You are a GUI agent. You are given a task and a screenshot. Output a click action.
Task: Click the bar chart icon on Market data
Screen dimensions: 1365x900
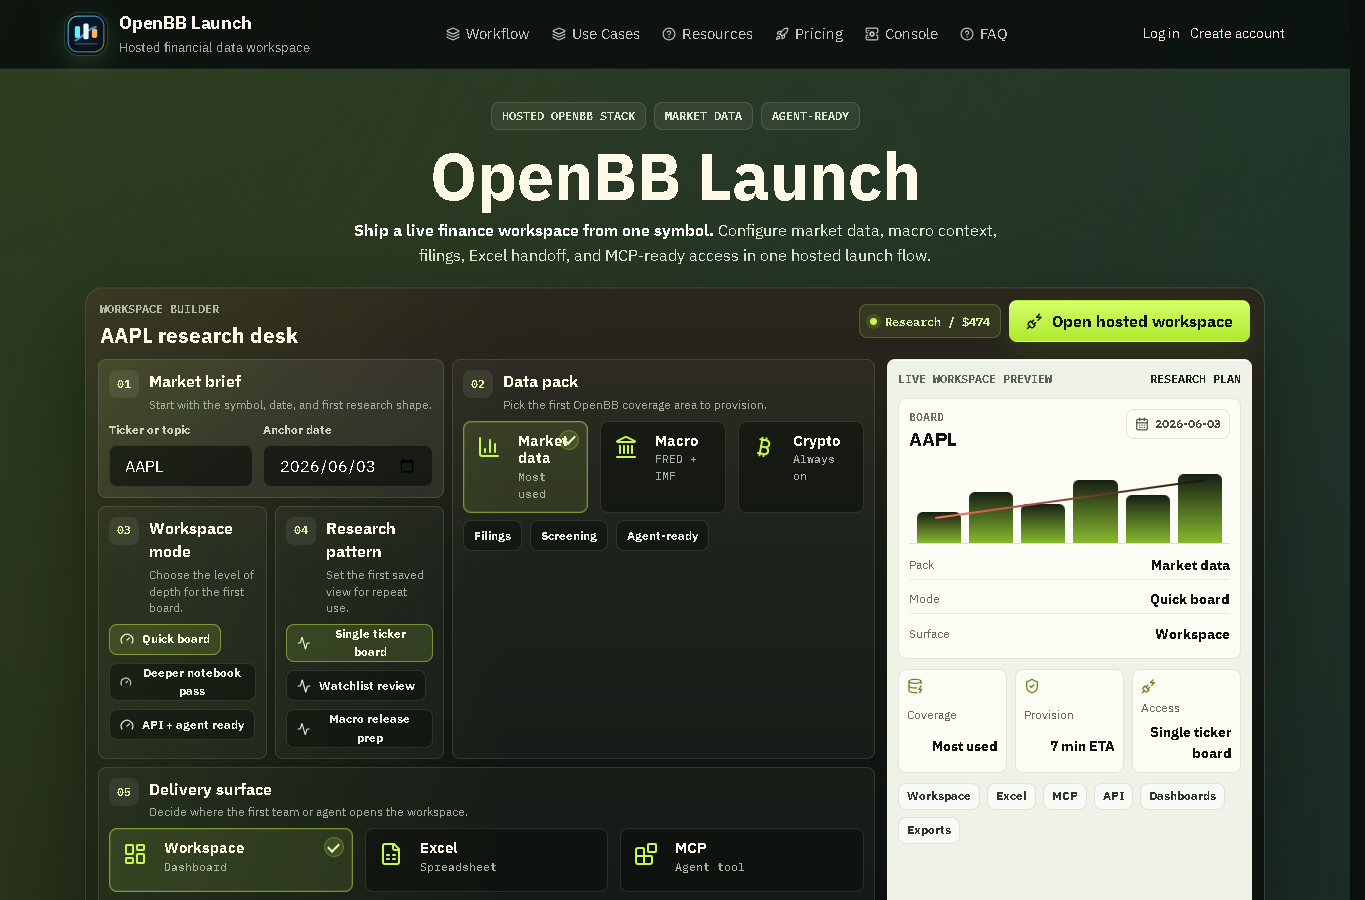[489, 447]
